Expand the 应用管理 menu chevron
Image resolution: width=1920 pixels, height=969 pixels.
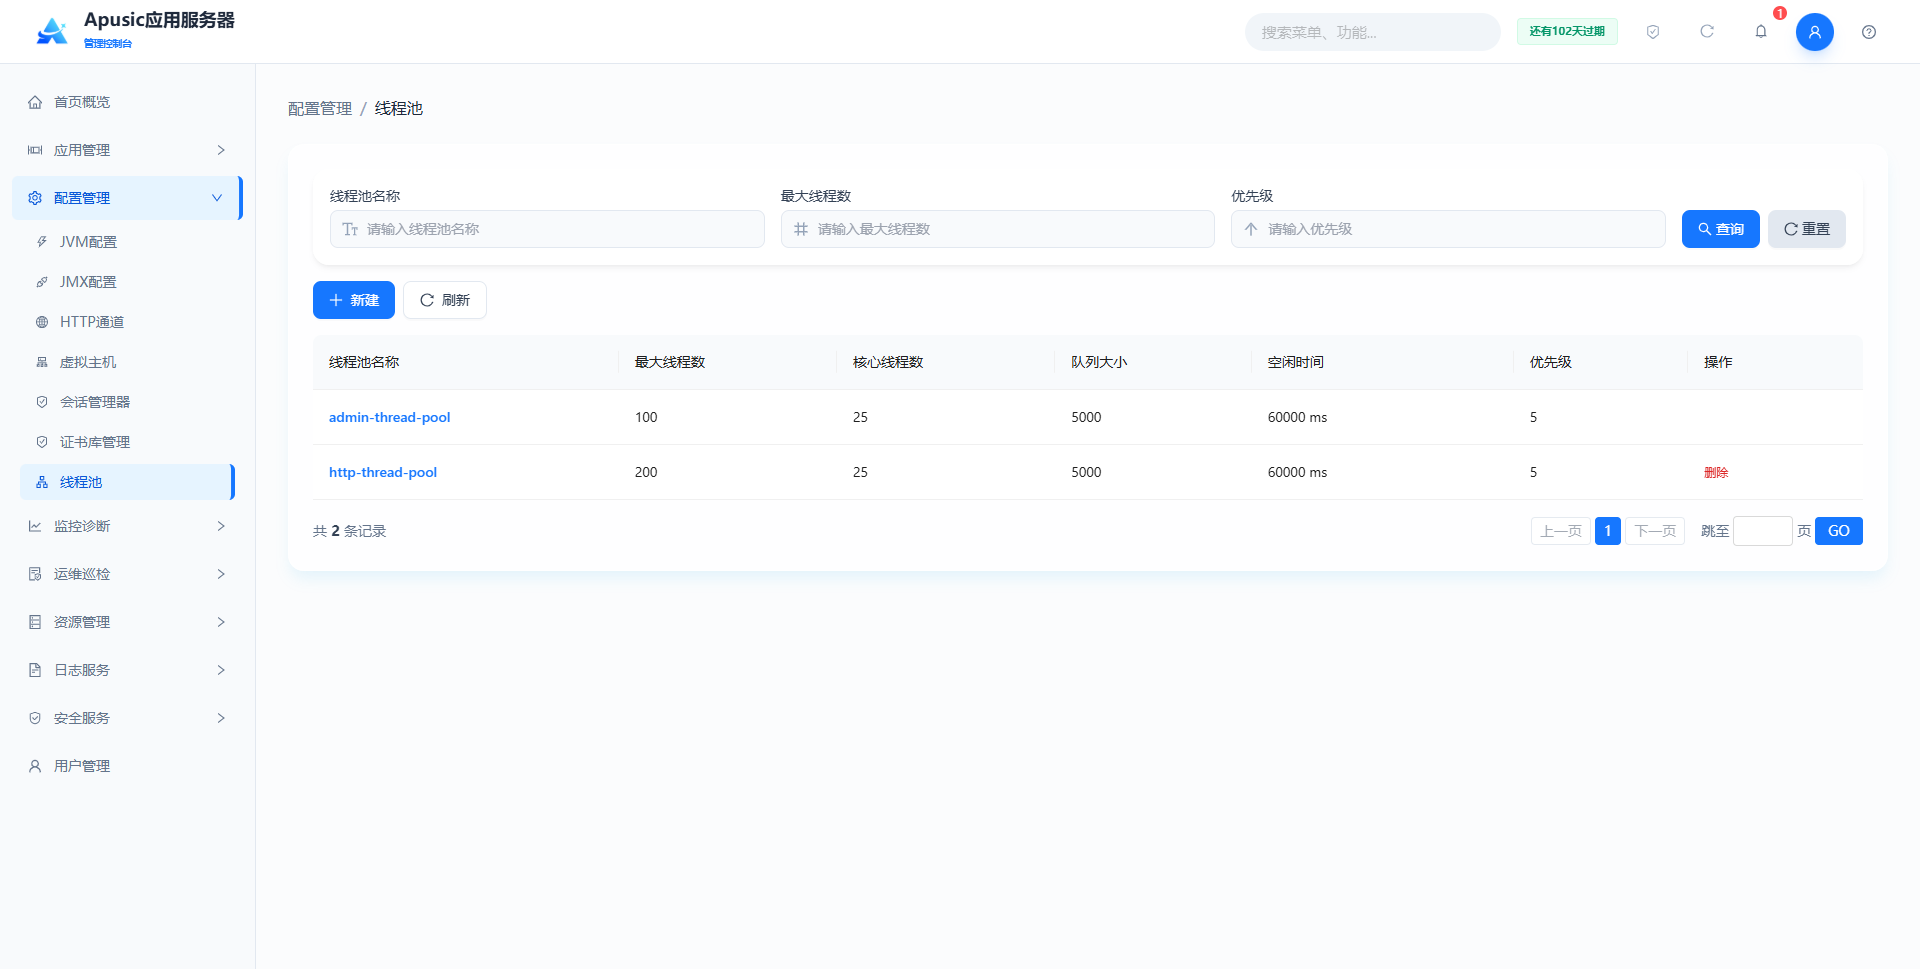pos(221,150)
